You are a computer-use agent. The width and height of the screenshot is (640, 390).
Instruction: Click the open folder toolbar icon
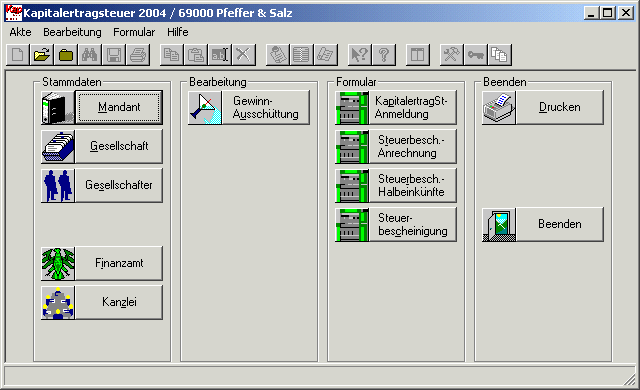(42, 55)
